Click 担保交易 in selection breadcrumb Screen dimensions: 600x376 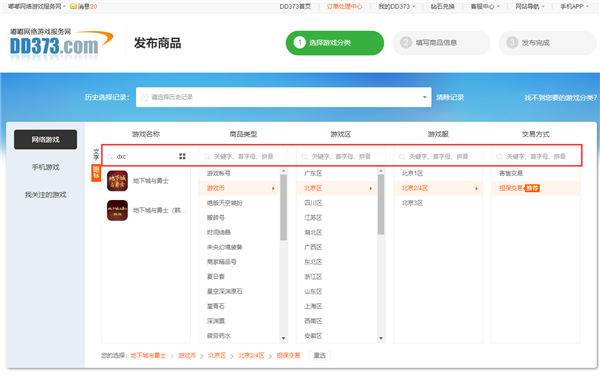[288, 355]
